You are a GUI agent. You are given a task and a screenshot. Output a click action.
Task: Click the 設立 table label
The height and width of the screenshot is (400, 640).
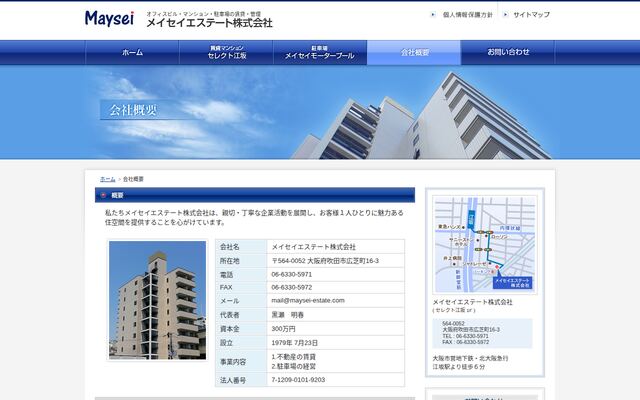227,343
